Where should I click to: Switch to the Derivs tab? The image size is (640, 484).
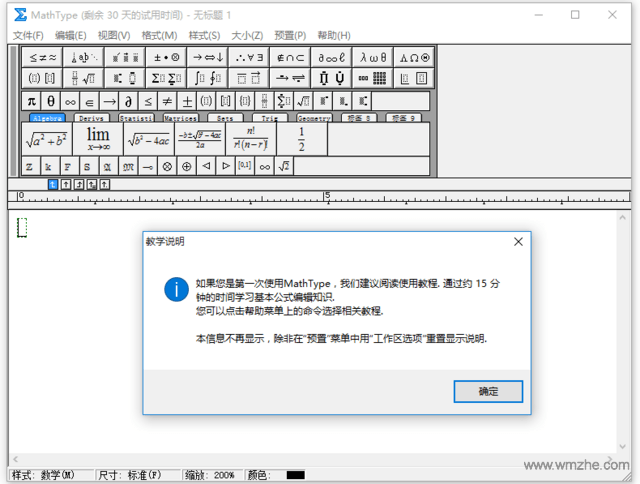pyautogui.click(x=91, y=118)
